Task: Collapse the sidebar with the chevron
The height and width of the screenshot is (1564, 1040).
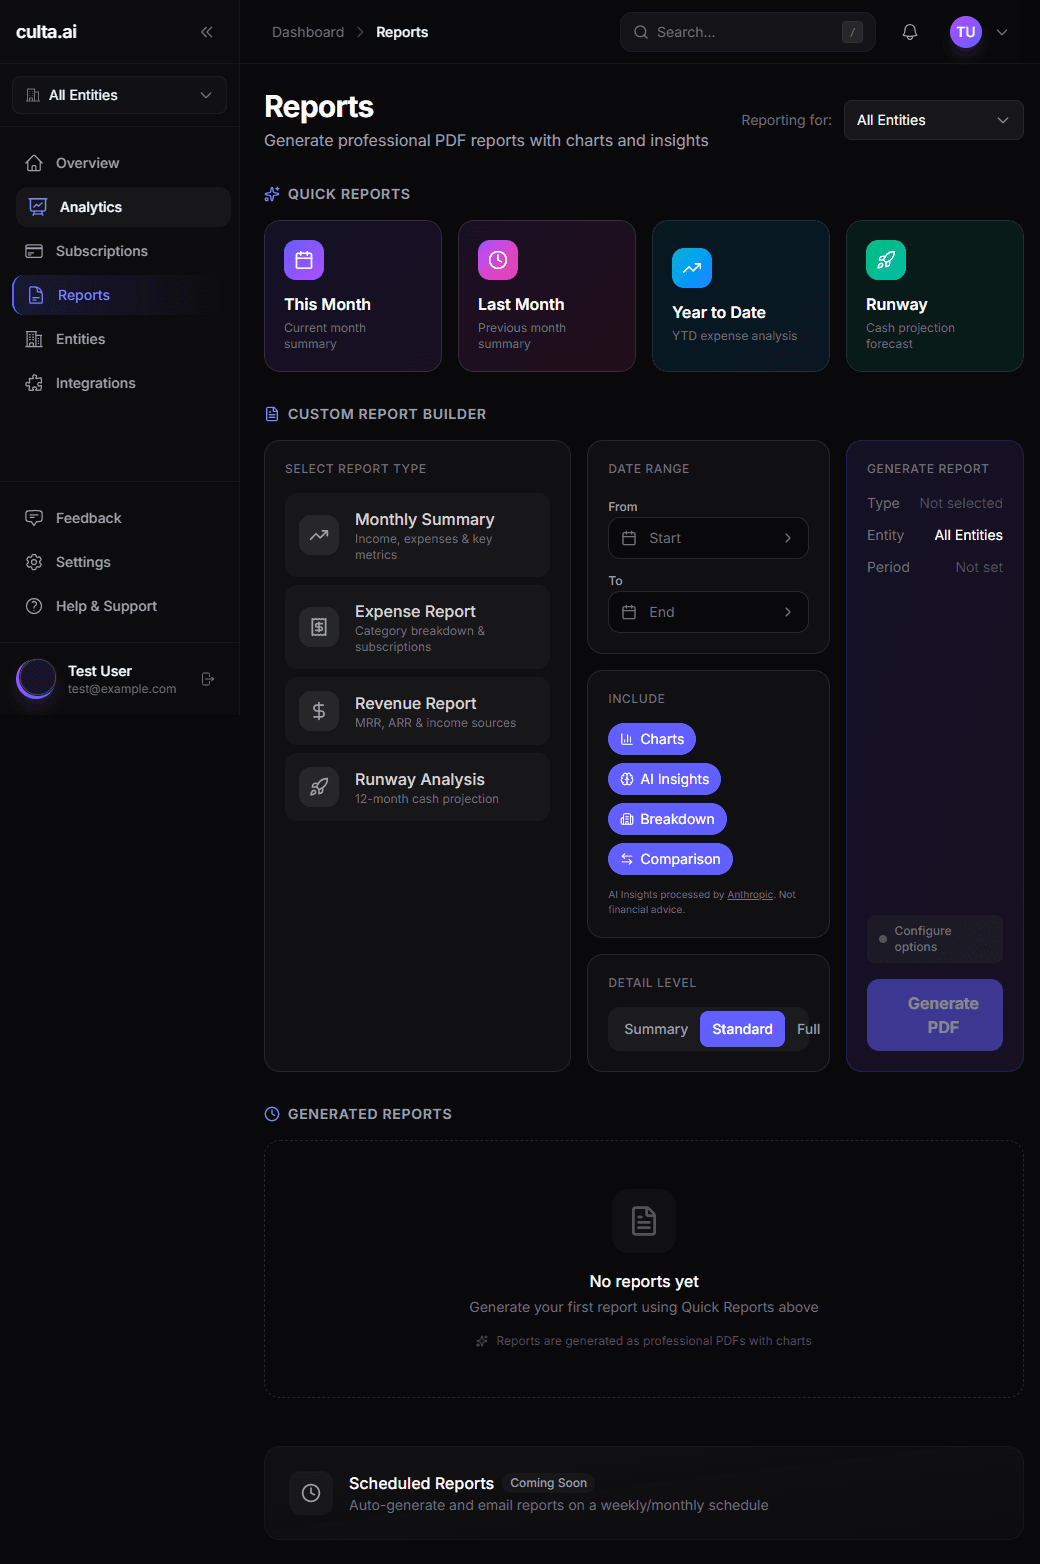Action: (x=207, y=31)
